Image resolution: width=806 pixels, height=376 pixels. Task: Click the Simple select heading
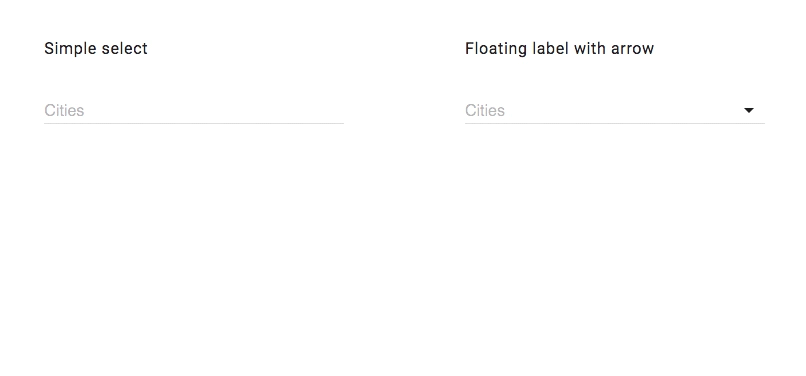point(96,48)
